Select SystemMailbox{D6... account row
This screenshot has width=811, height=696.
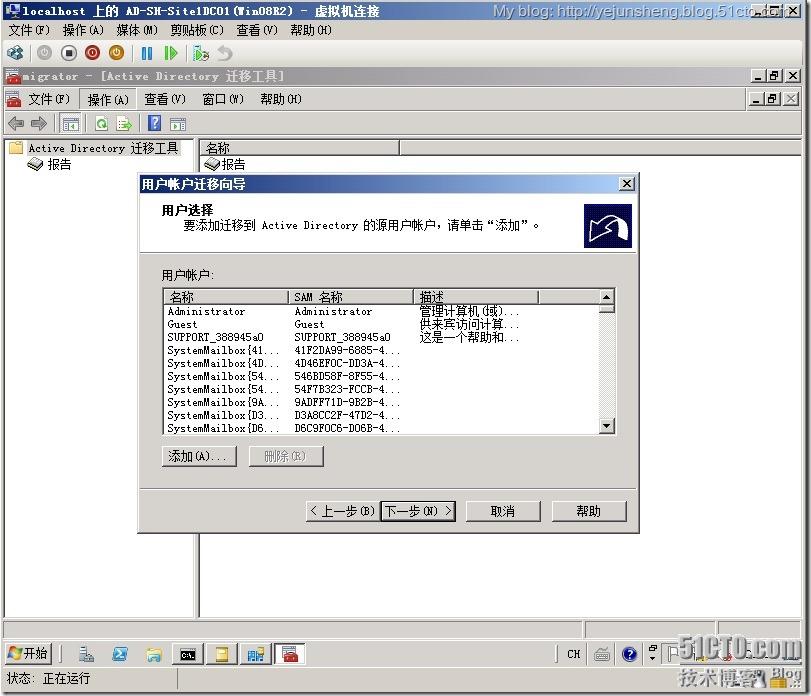pos(381,428)
